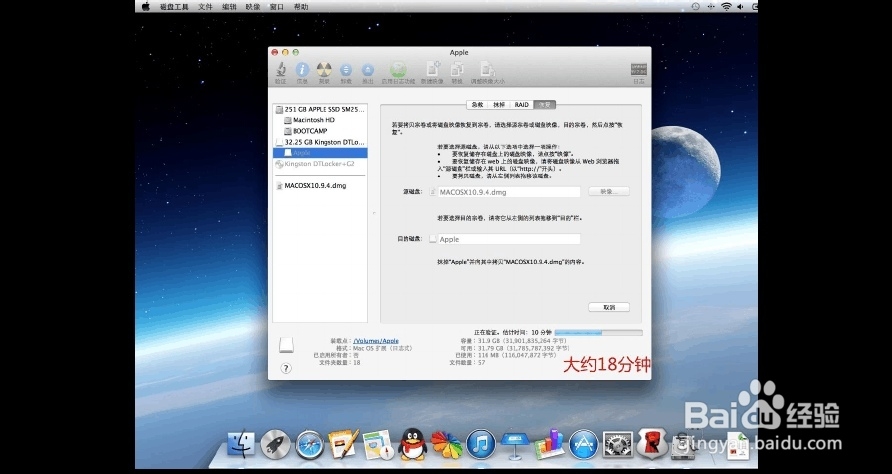Click the Eject (推出) toolbar icon
This screenshot has height=474, width=892.
pyautogui.click(x=368, y=71)
